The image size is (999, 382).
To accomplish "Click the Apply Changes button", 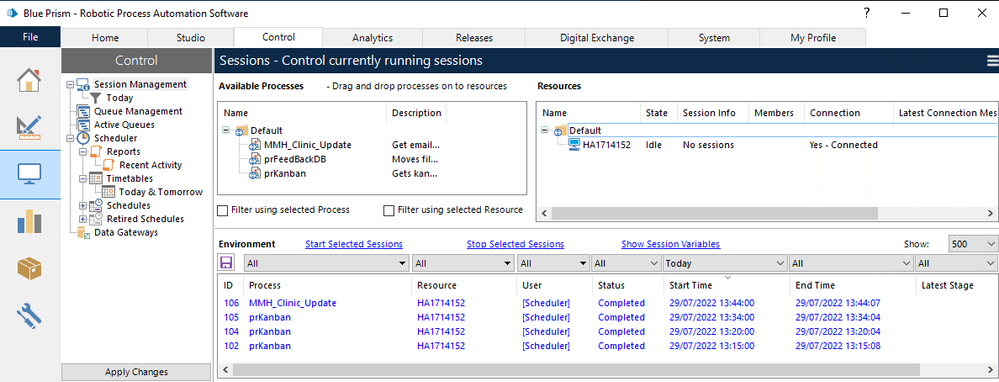I will click(136, 372).
